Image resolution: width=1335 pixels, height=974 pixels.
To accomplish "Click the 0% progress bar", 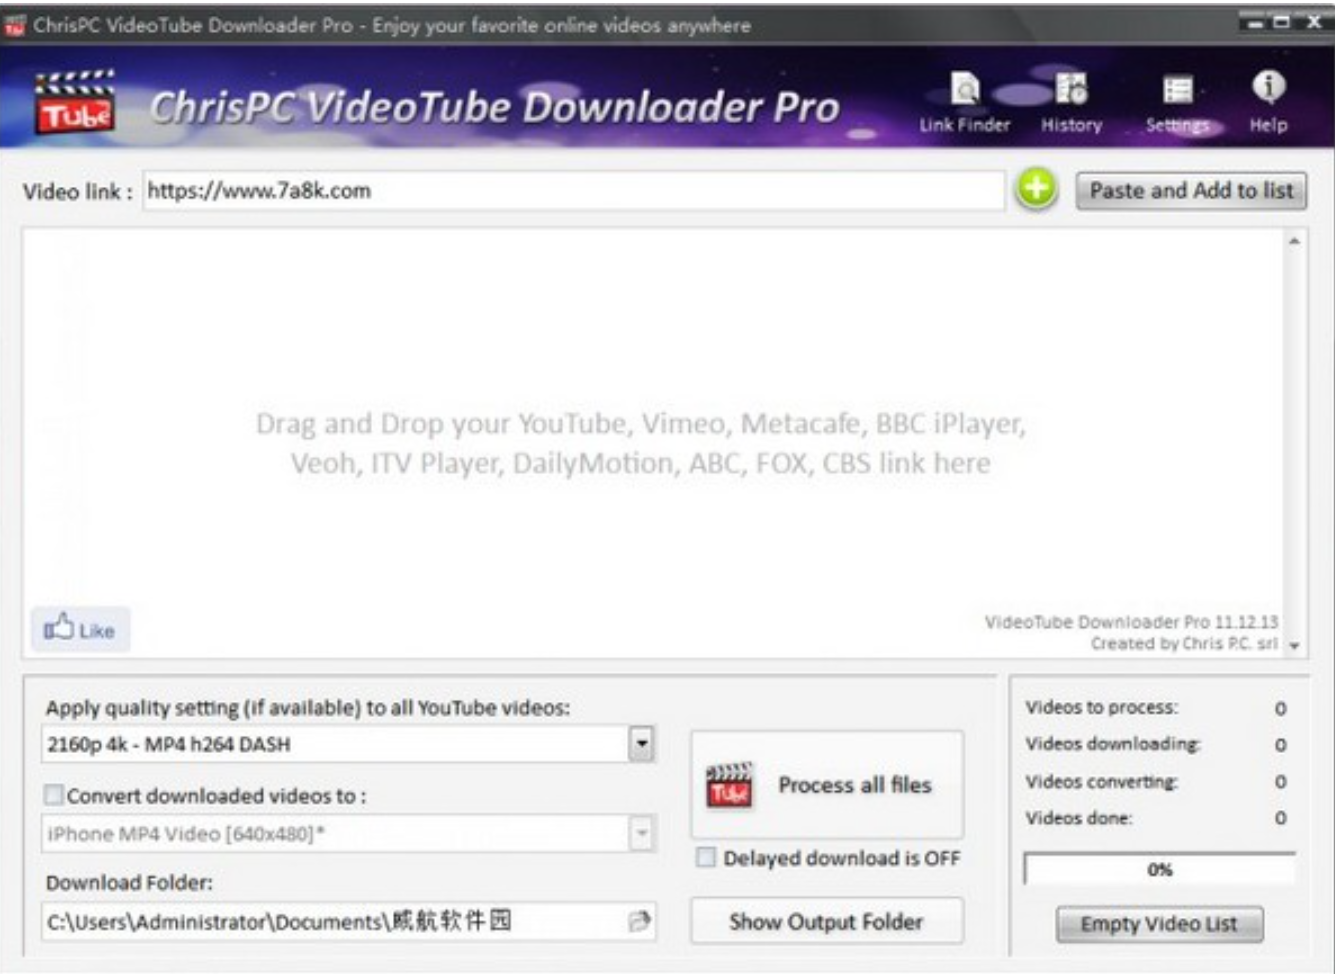I will [1160, 869].
